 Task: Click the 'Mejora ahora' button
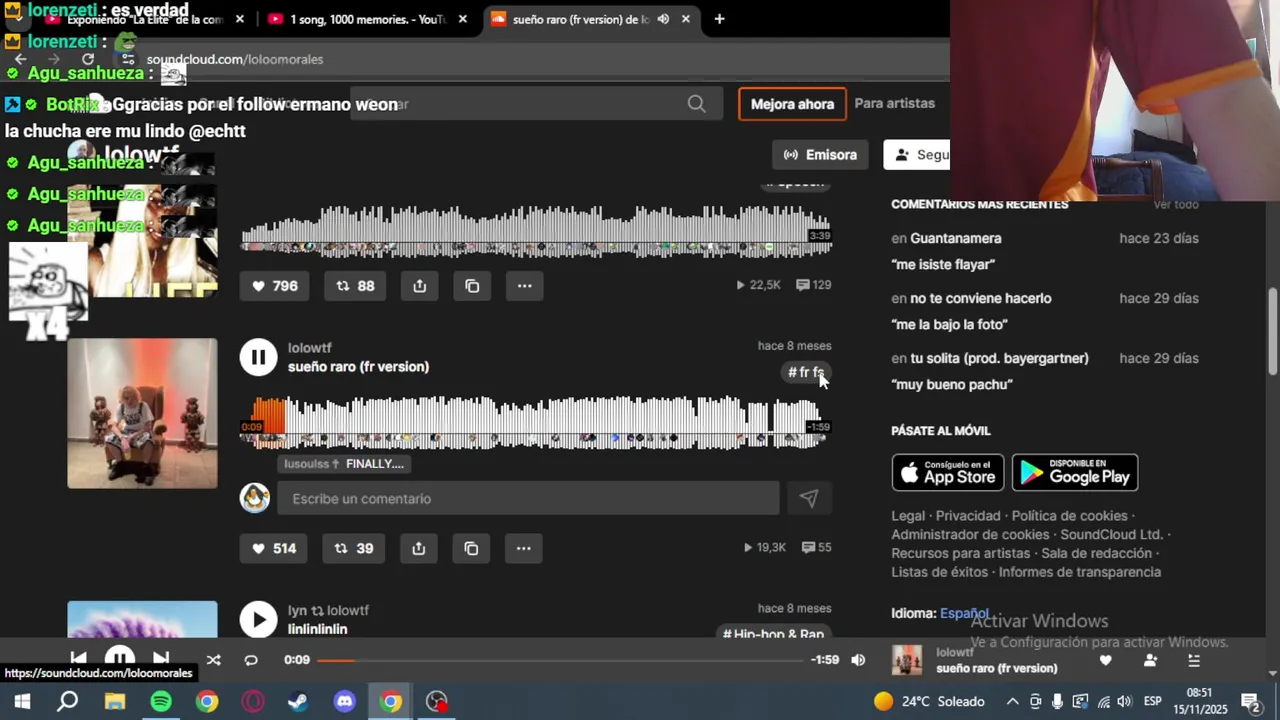pyautogui.click(x=792, y=104)
